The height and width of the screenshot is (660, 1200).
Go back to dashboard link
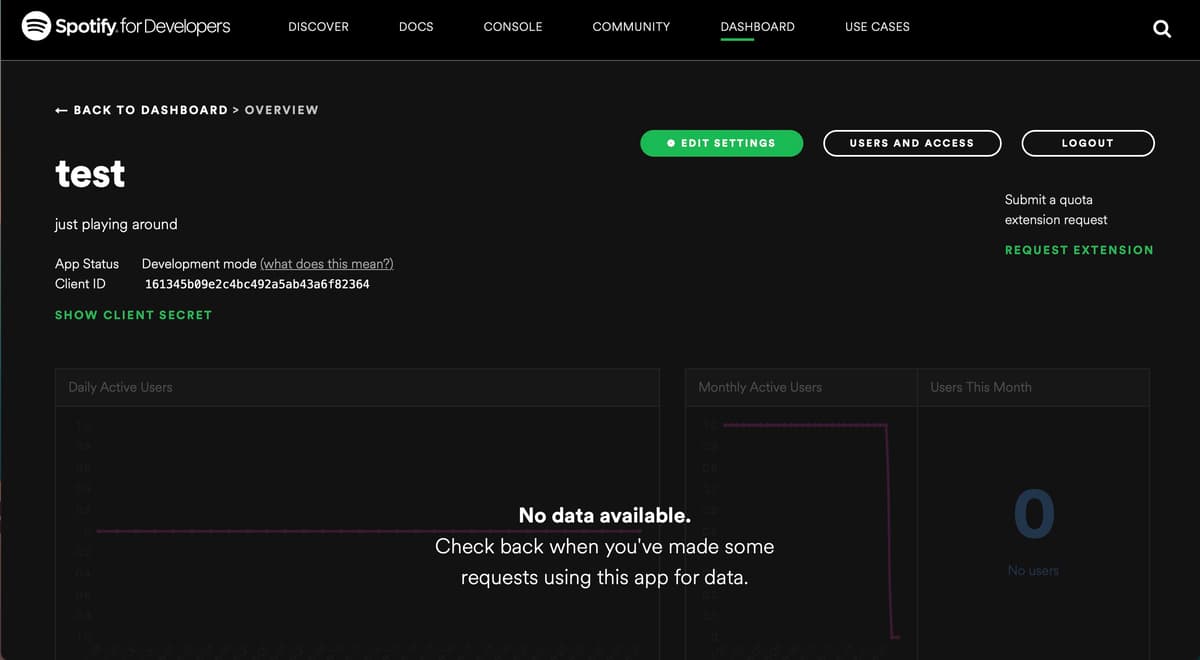[x=141, y=110]
